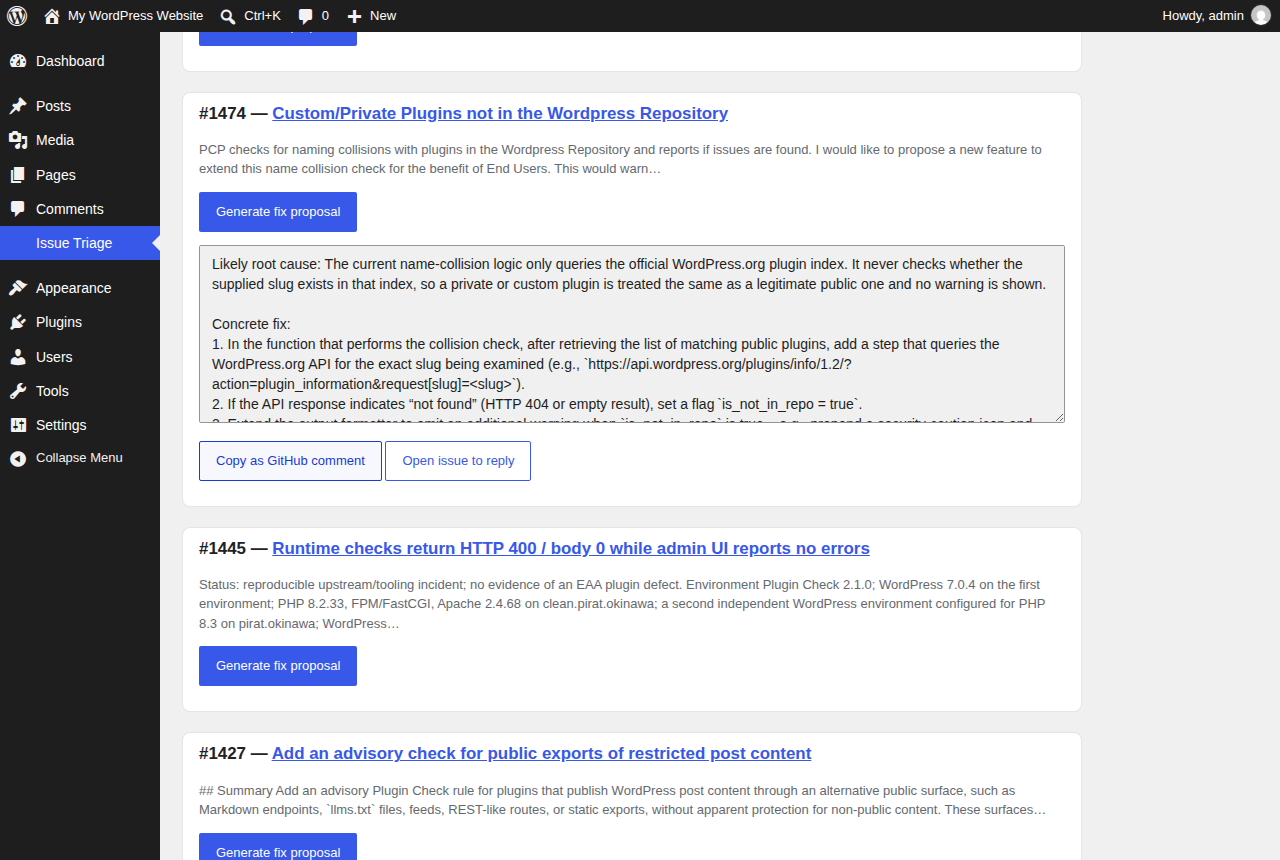1280x860 pixels.
Task: Open Issue Triage menu item
Action: point(80,243)
